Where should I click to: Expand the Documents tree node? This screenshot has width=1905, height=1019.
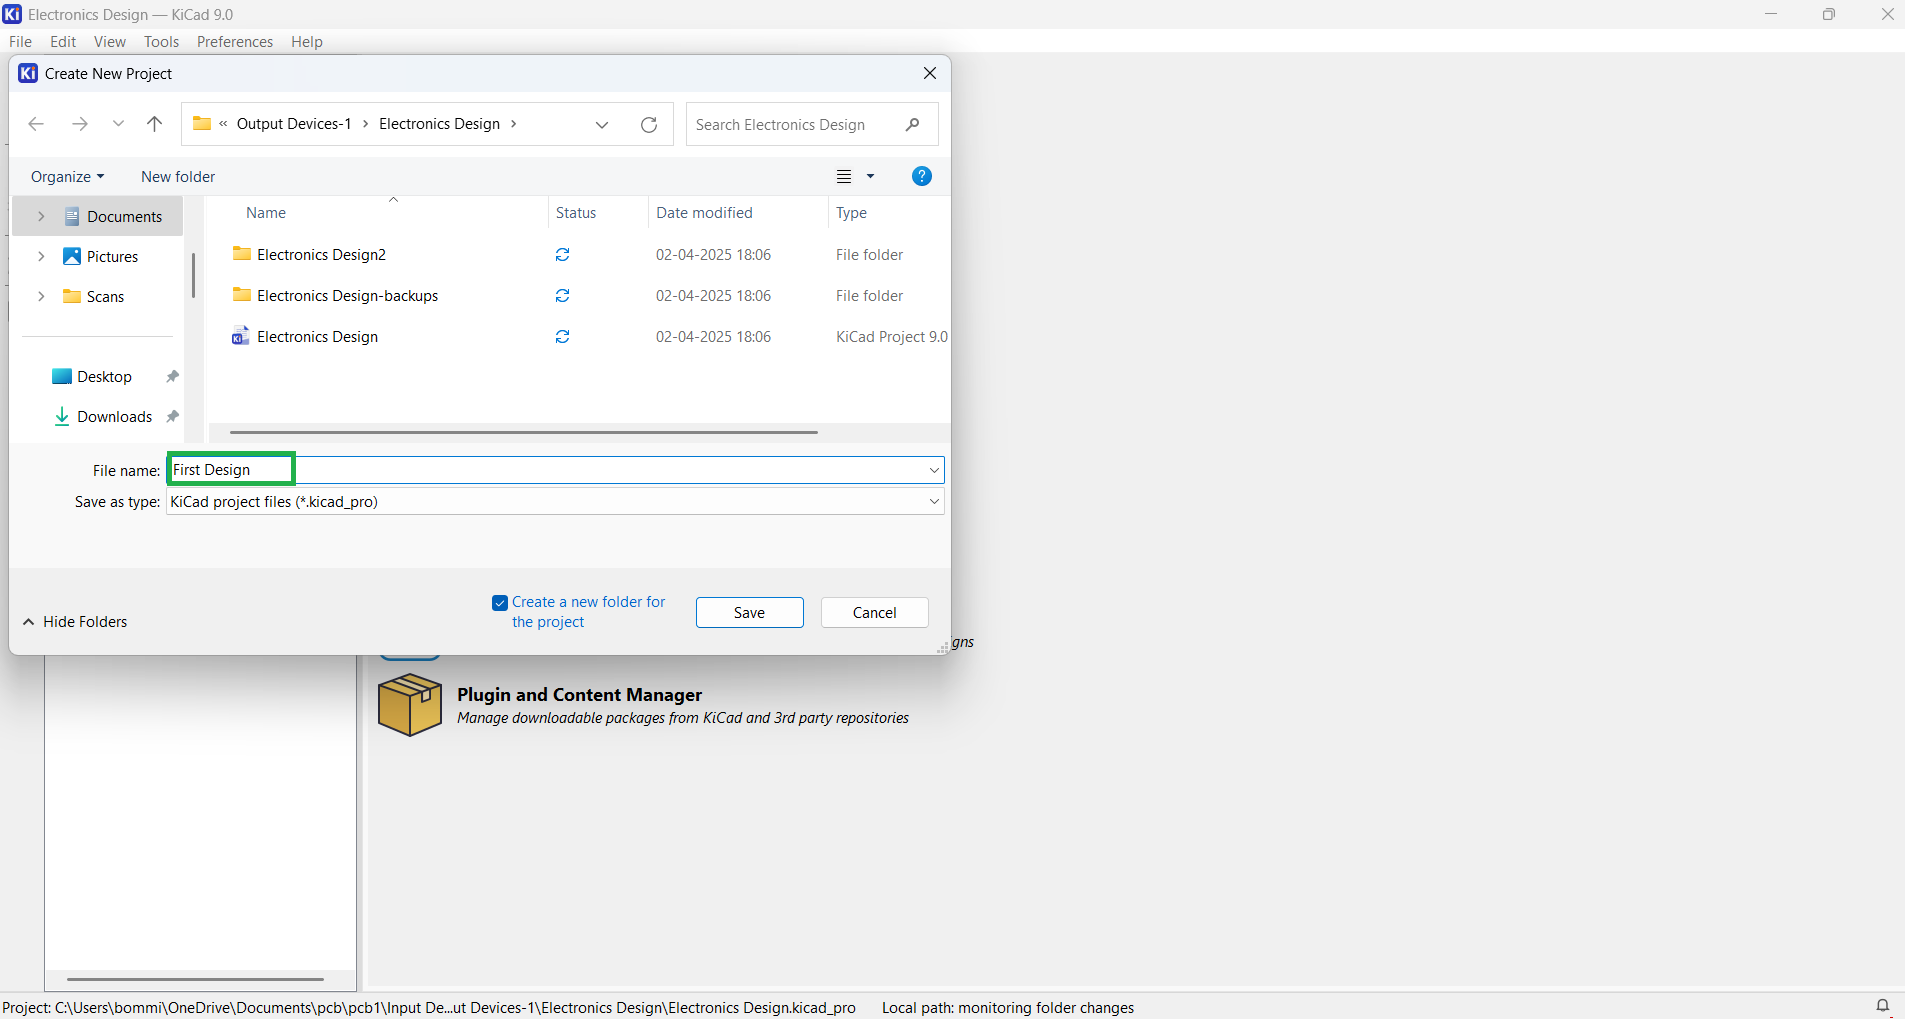click(41, 216)
